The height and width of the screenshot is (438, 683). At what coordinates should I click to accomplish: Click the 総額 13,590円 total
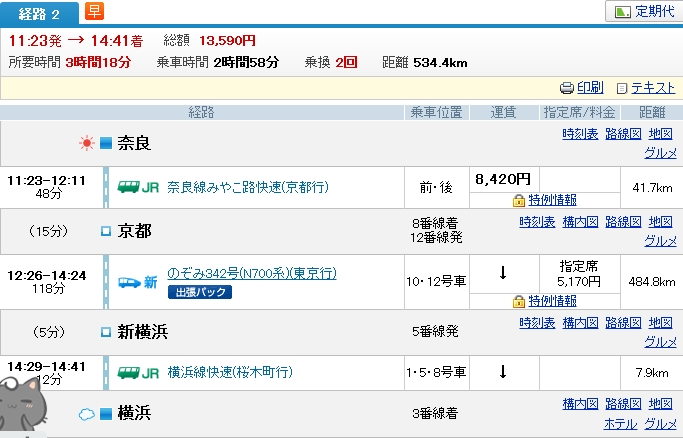pos(209,41)
